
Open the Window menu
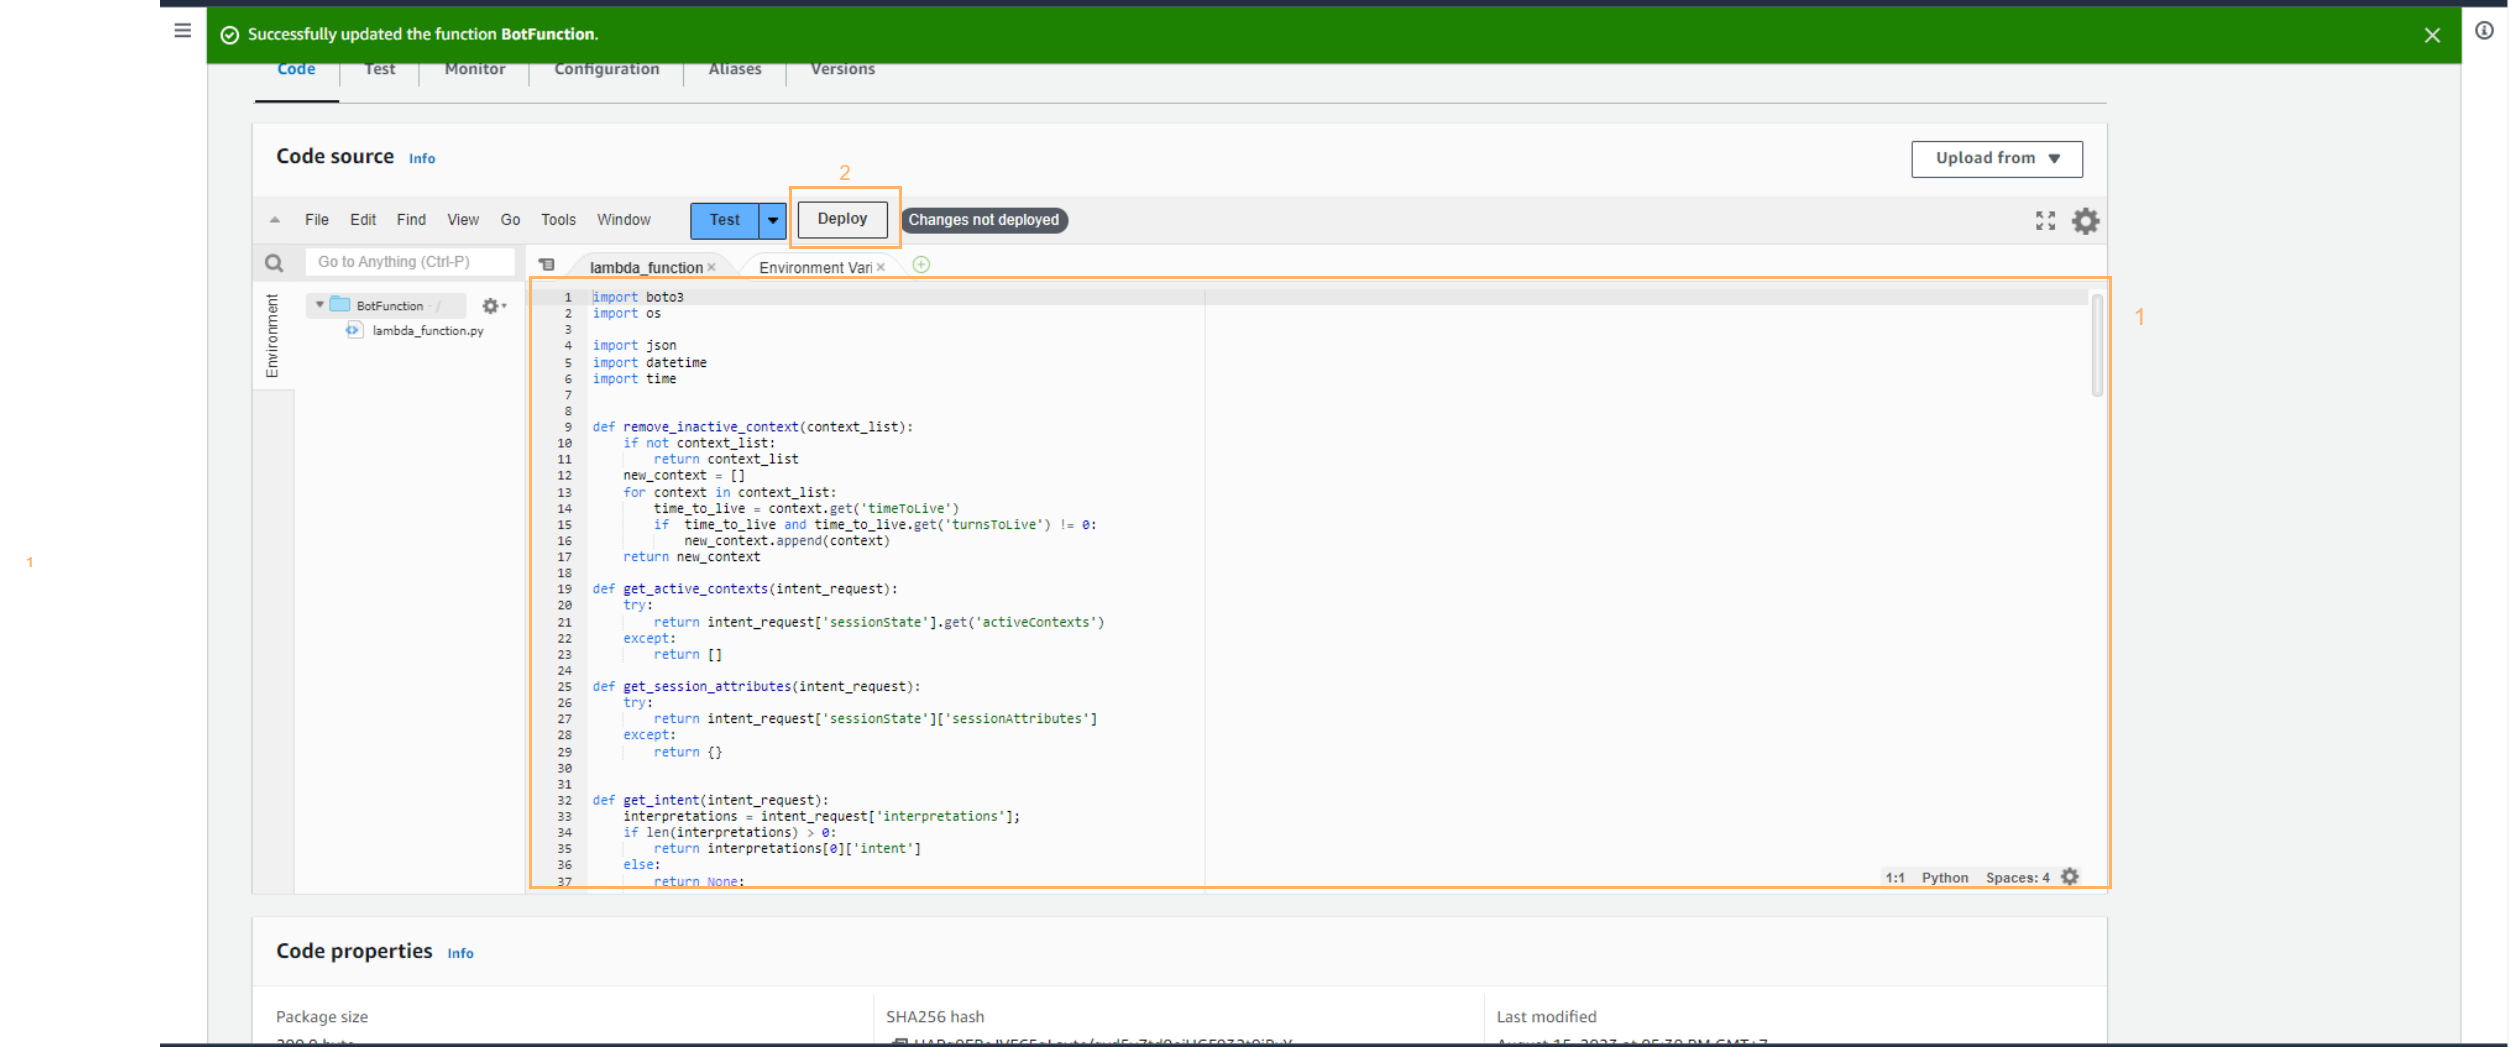coord(623,220)
